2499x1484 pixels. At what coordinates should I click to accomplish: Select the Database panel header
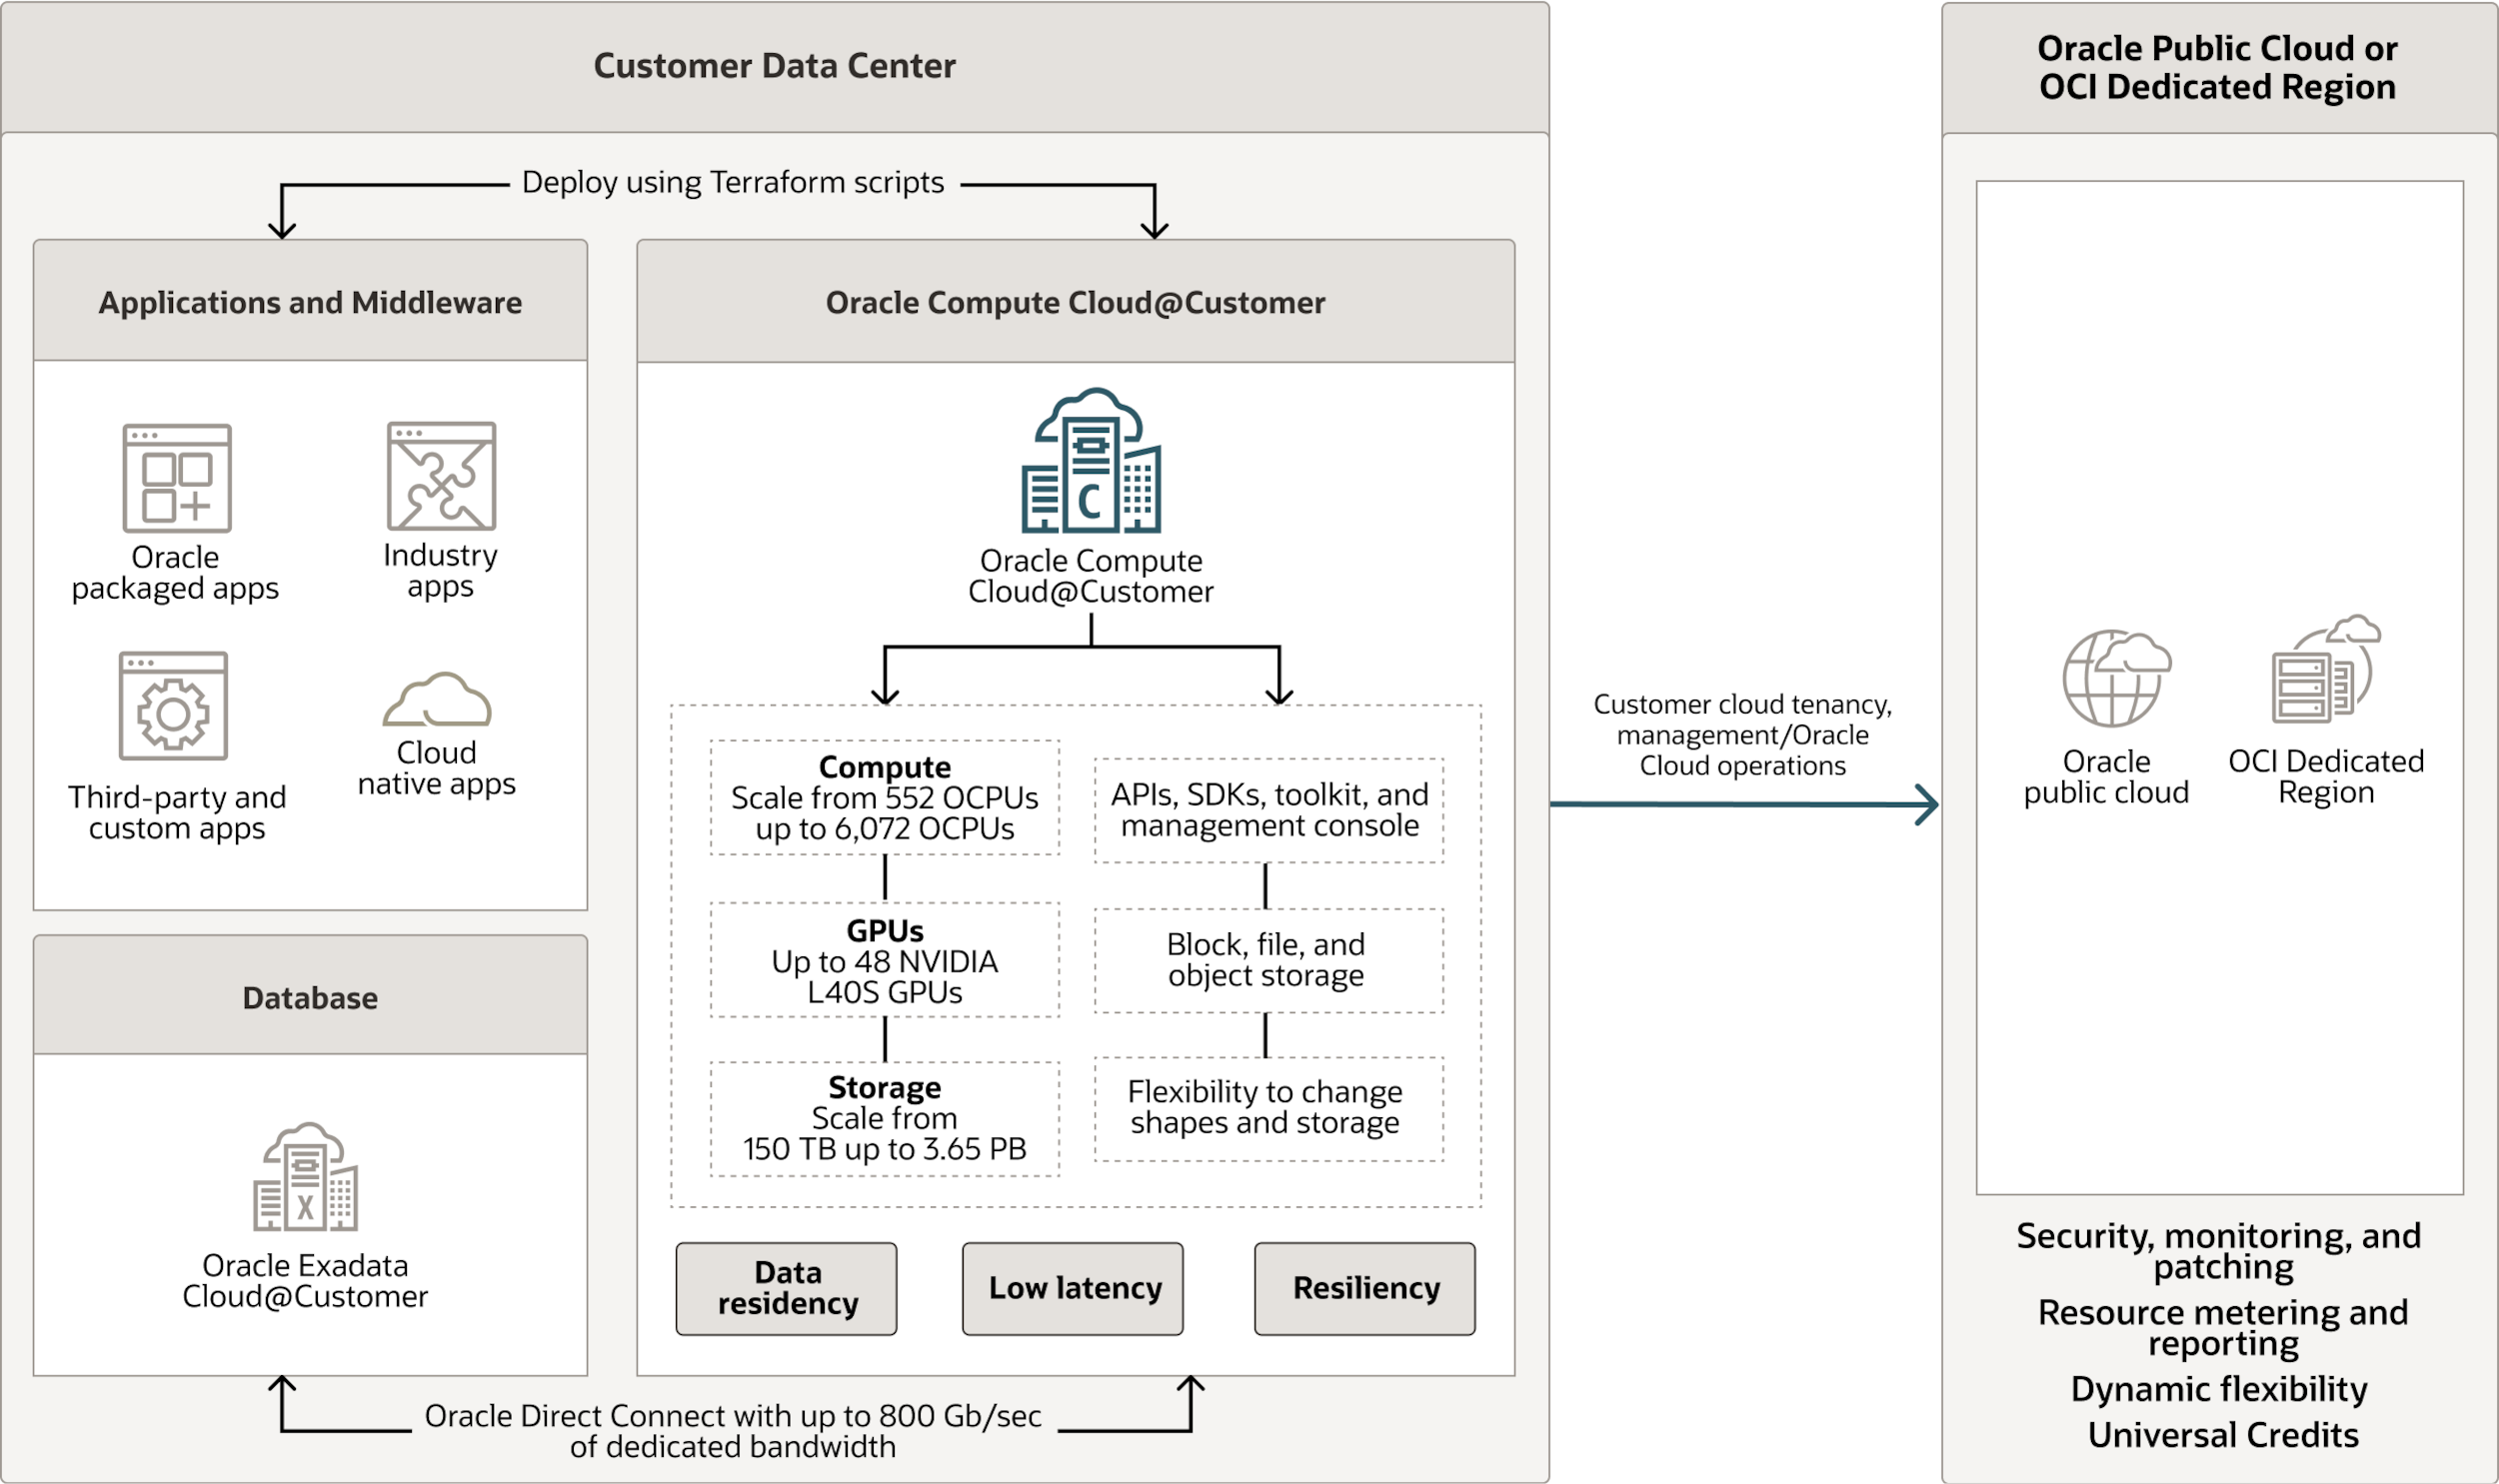(310, 996)
